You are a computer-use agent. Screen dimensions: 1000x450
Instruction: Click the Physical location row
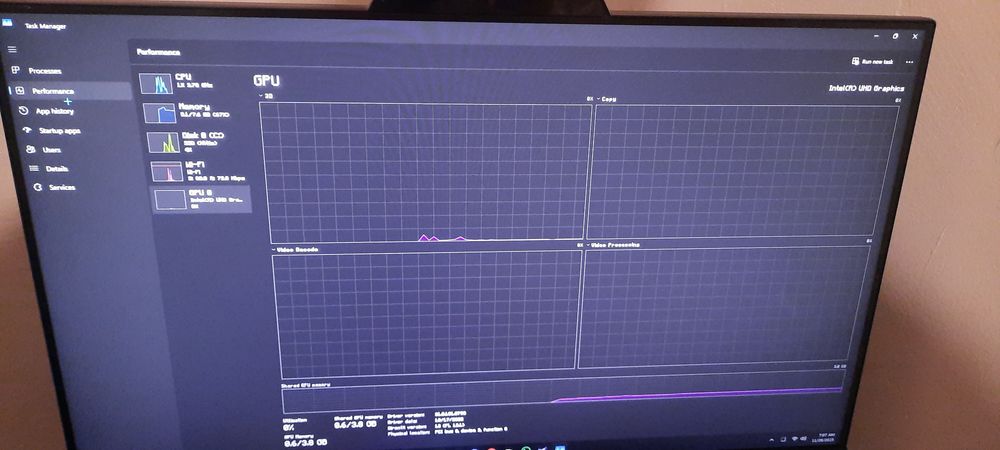(447, 432)
